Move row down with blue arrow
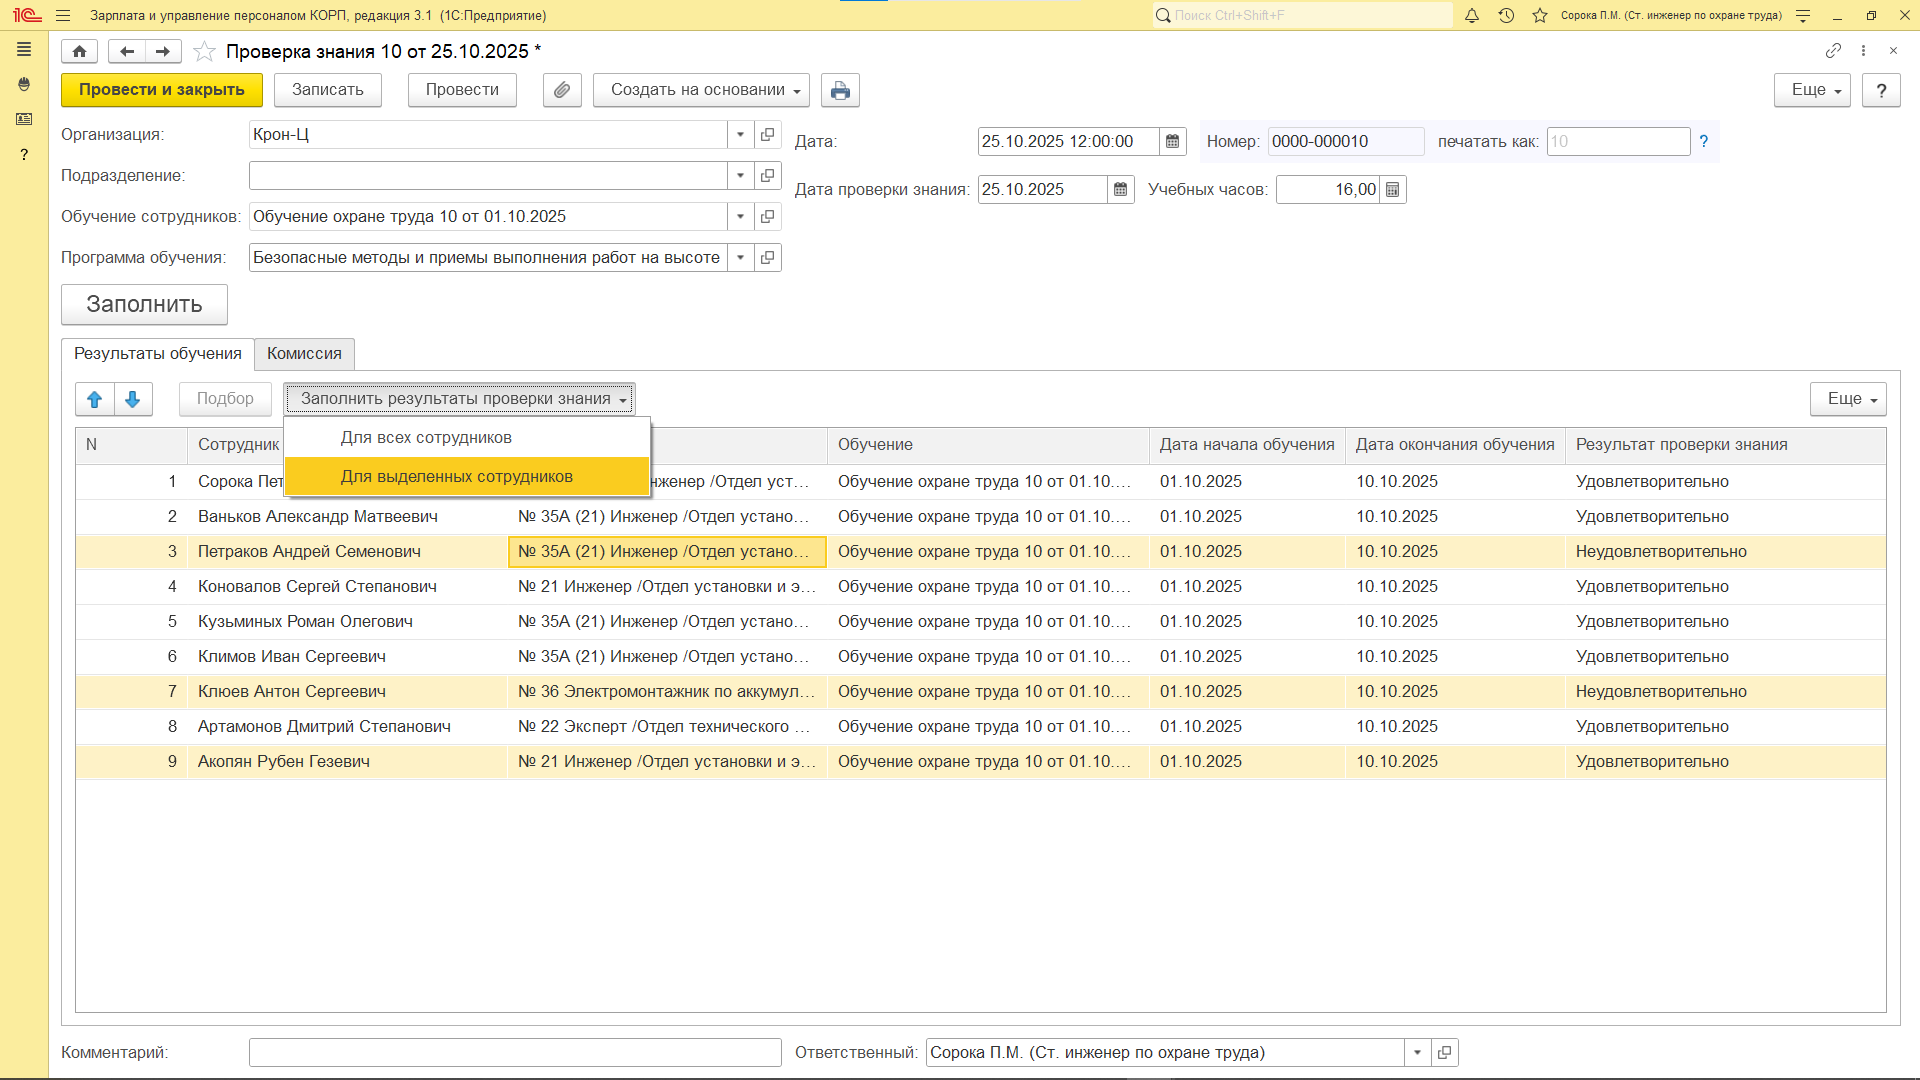1920x1080 pixels. coord(133,399)
